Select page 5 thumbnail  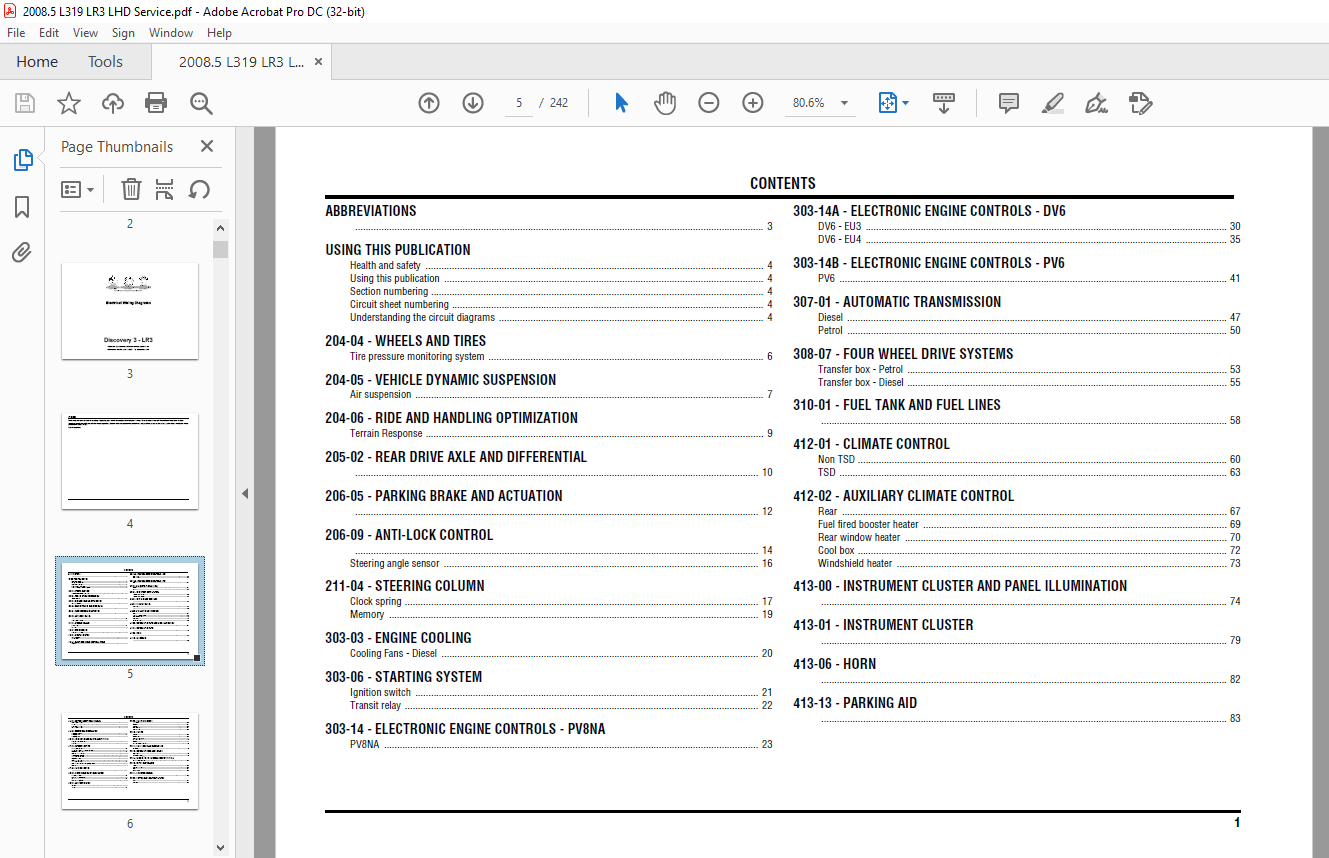click(x=130, y=611)
